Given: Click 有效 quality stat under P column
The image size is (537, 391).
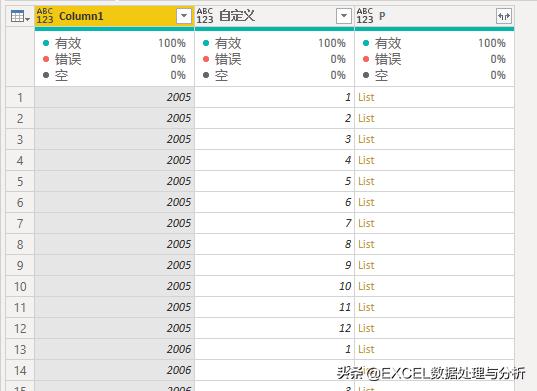Looking at the screenshot, I should click(x=434, y=43).
